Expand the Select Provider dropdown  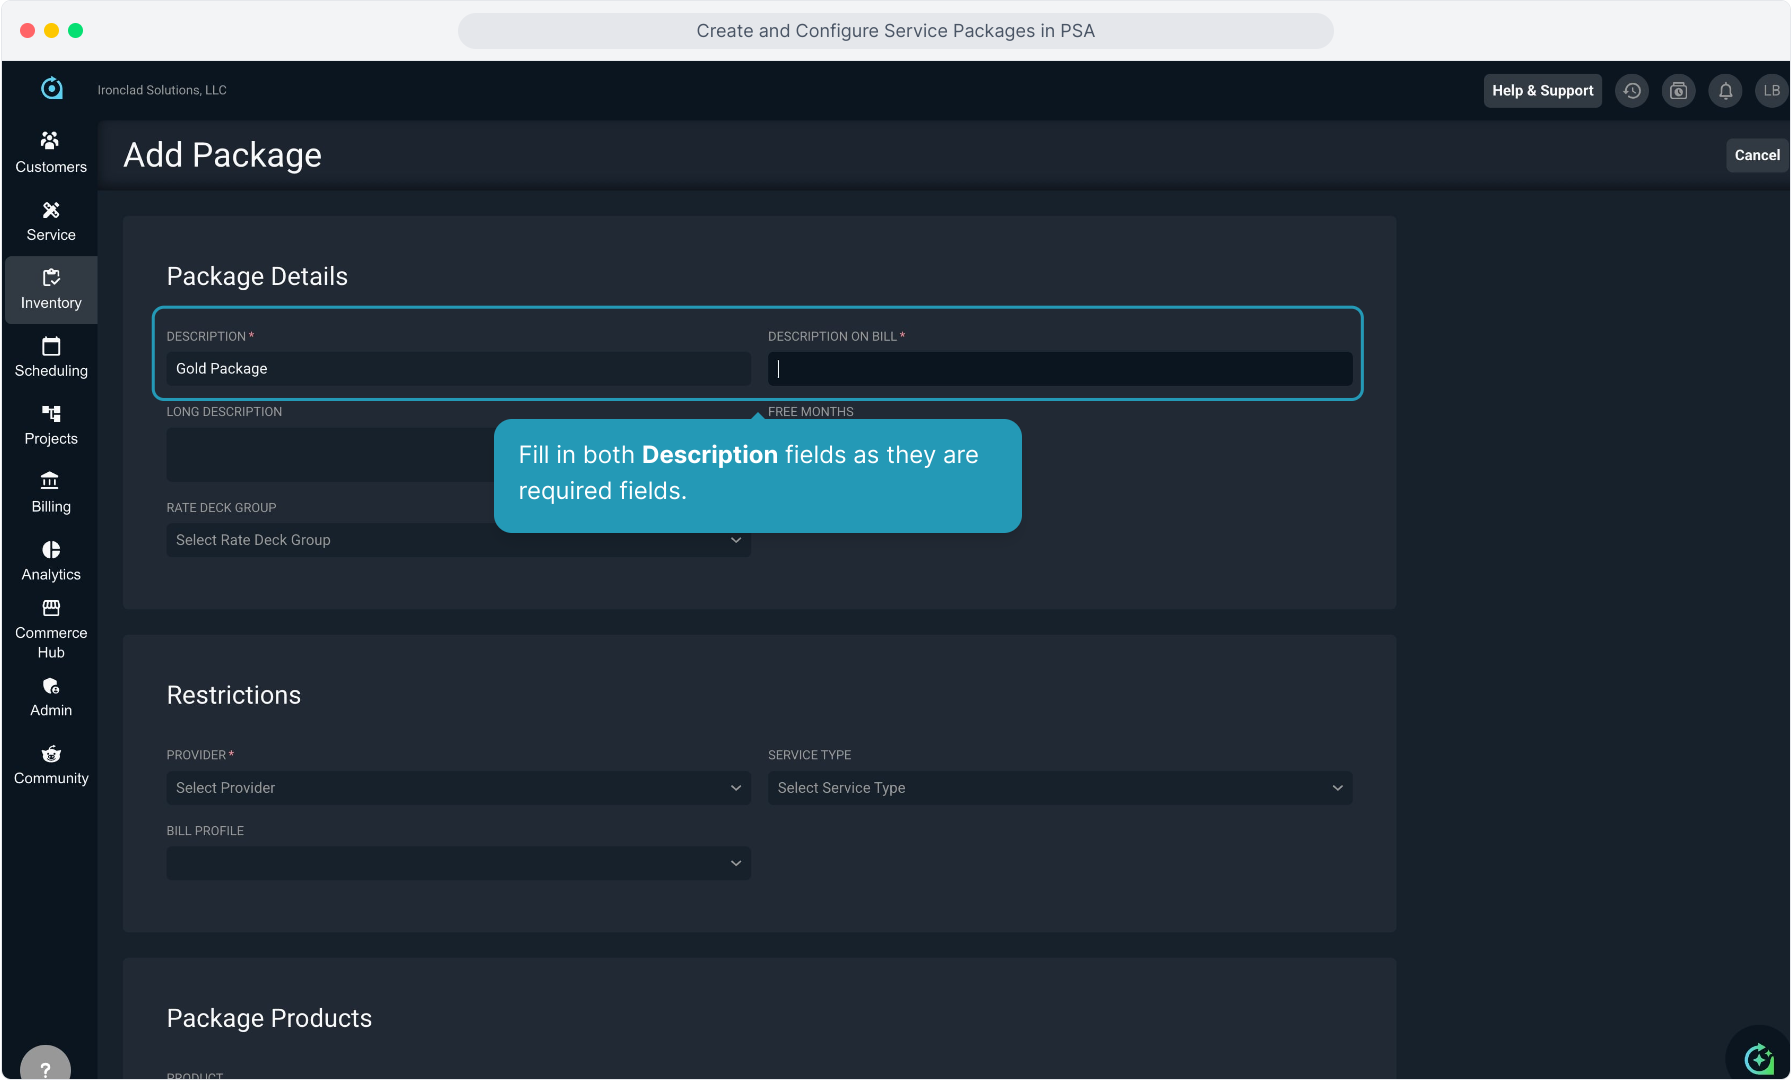click(x=458, y=788)
